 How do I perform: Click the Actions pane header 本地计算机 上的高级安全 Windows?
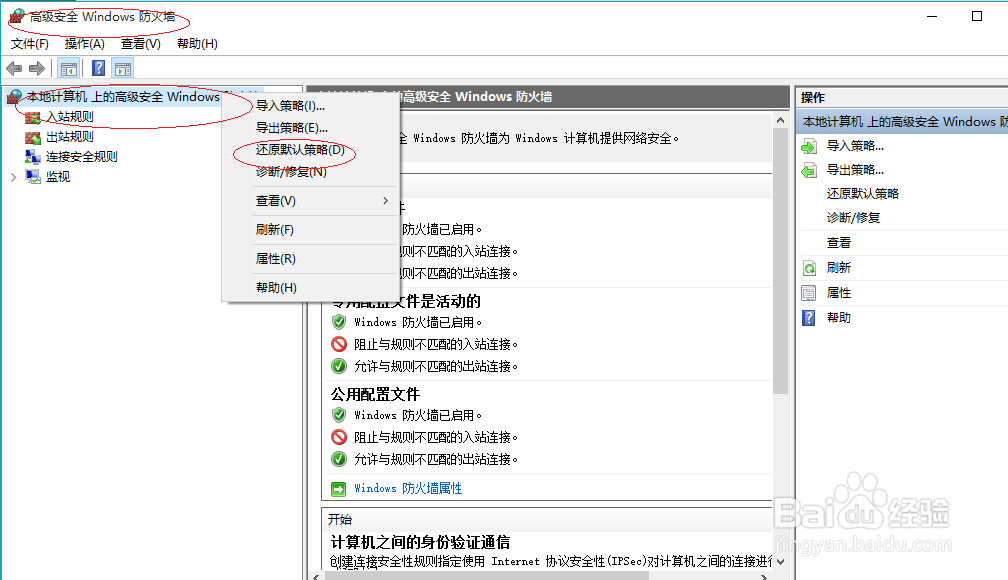[903, 122]
